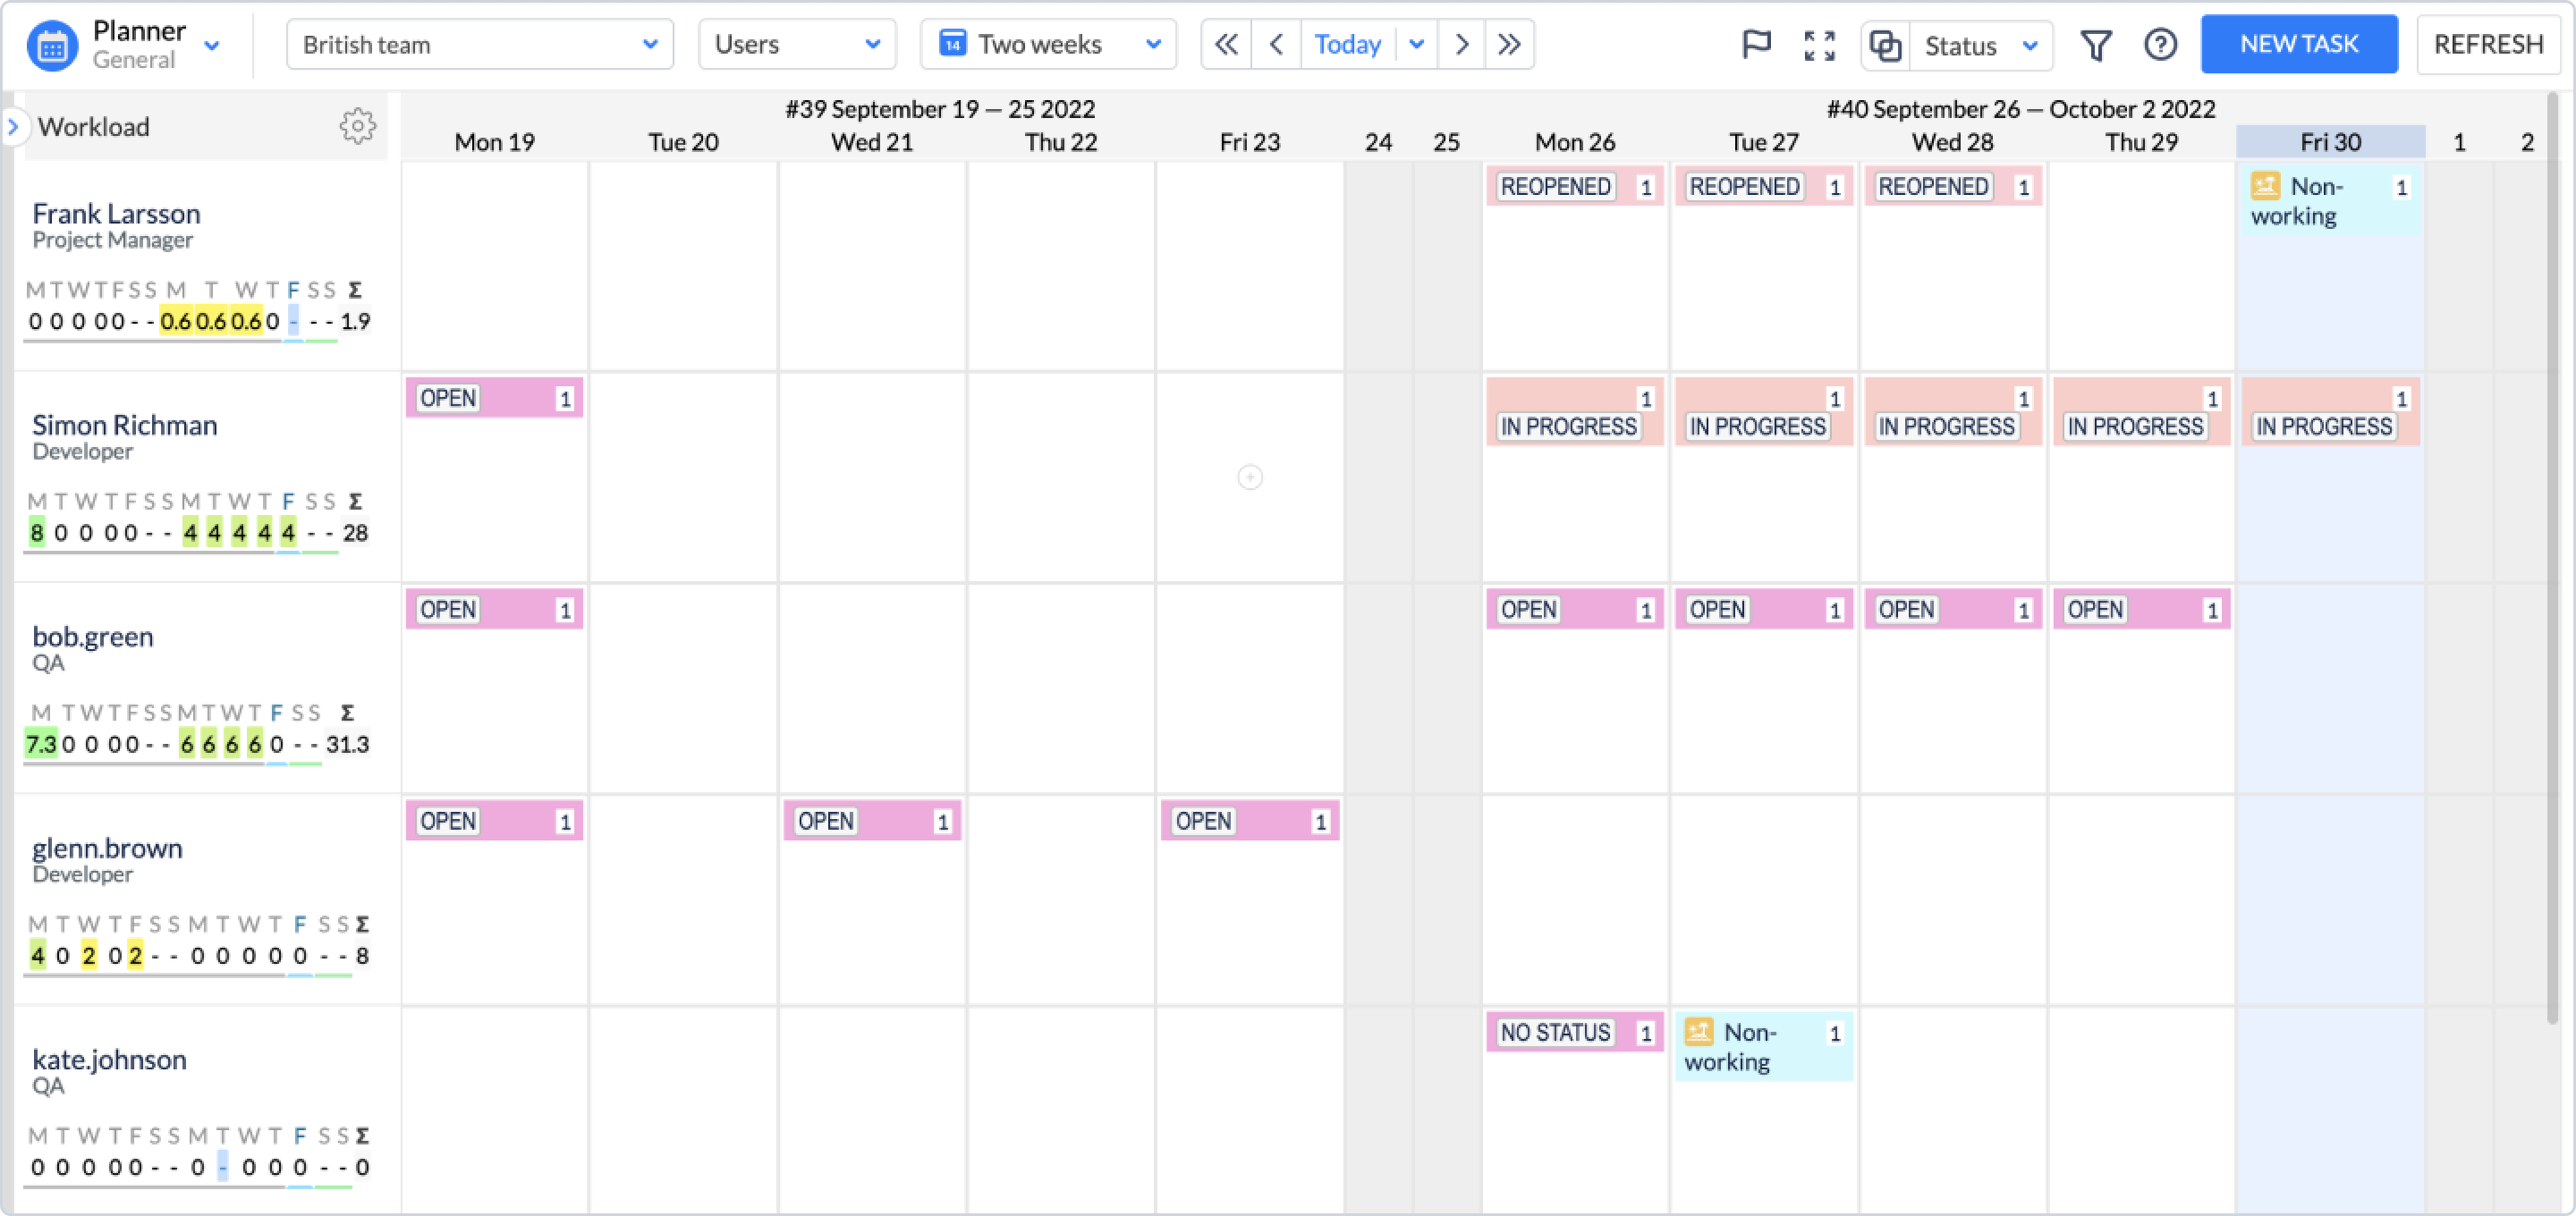Expand the left sidebar panel chevron
Image resolution: width=2576 pixels, height=1216 pixels.
[x=13, y=127]
